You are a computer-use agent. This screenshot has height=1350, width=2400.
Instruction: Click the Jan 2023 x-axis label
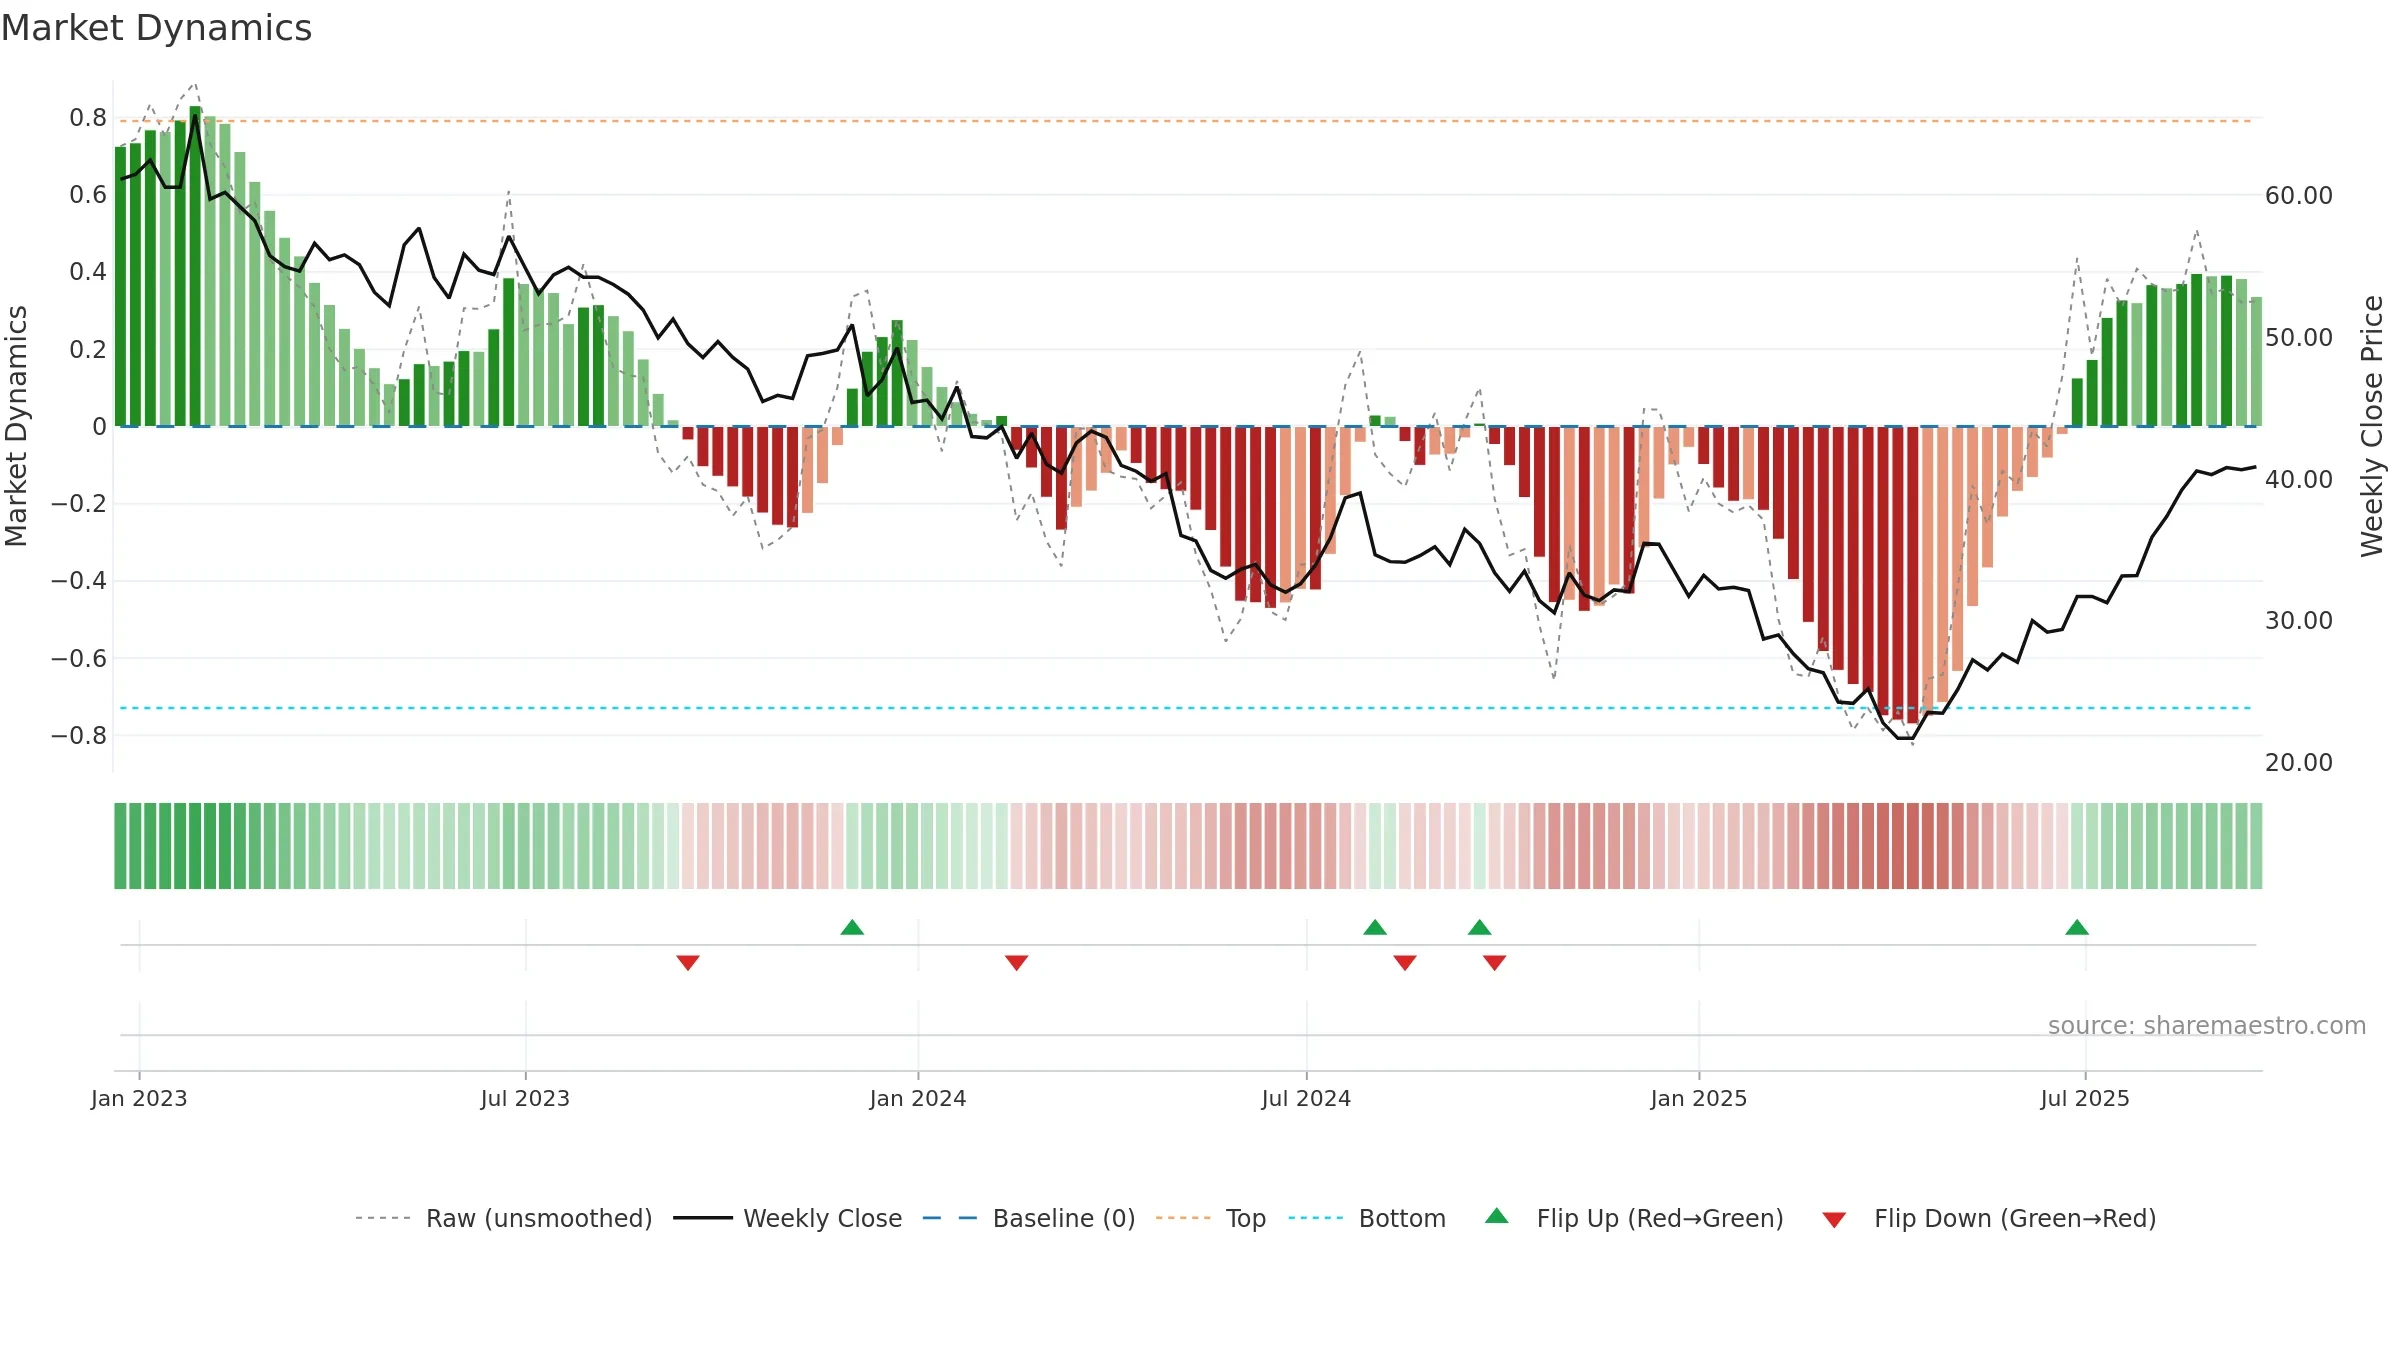coord(139,1098)
